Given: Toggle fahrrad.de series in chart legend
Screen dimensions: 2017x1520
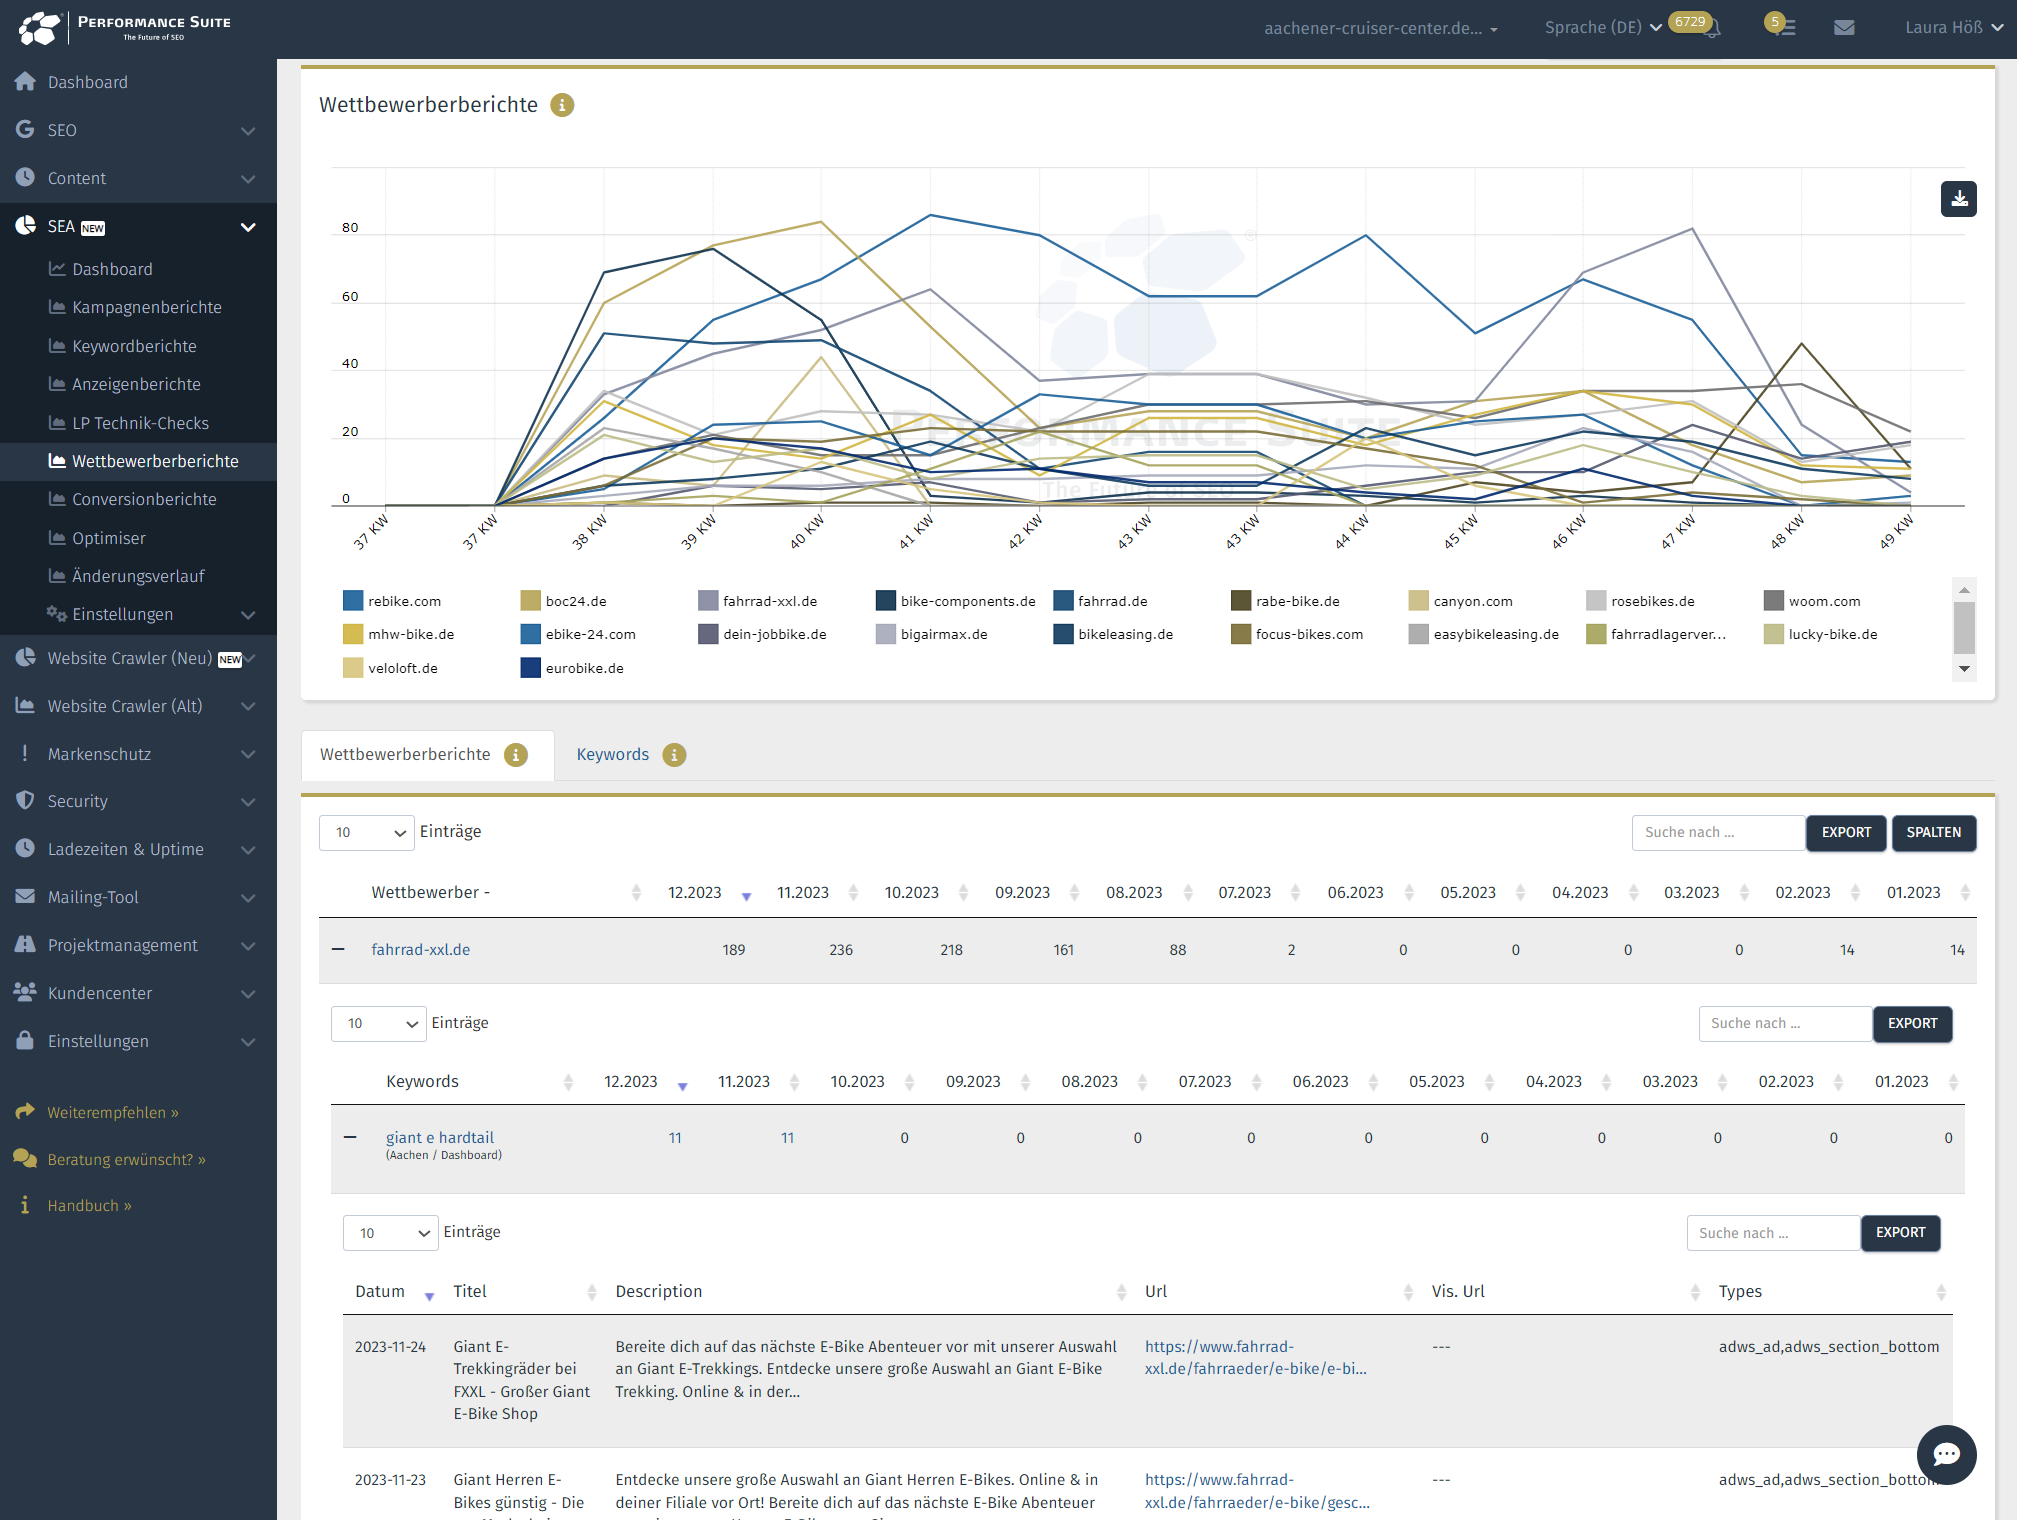Looking at the screenshot, I should pyautogui.click(x=1100, y=601).
